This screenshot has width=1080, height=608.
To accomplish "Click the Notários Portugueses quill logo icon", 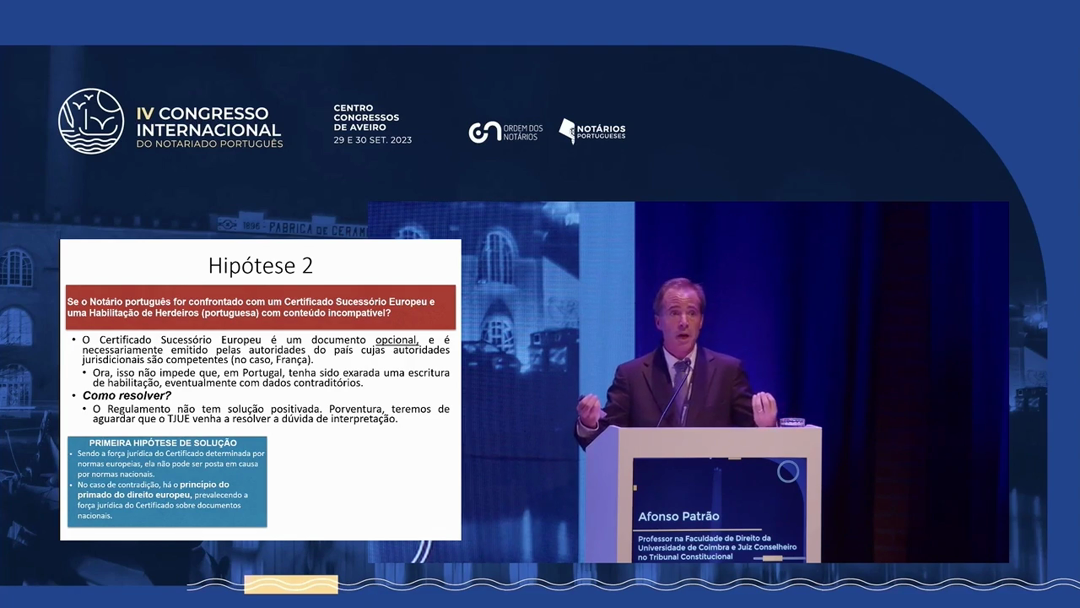I will pyautogui.click(x=567, y=131).
